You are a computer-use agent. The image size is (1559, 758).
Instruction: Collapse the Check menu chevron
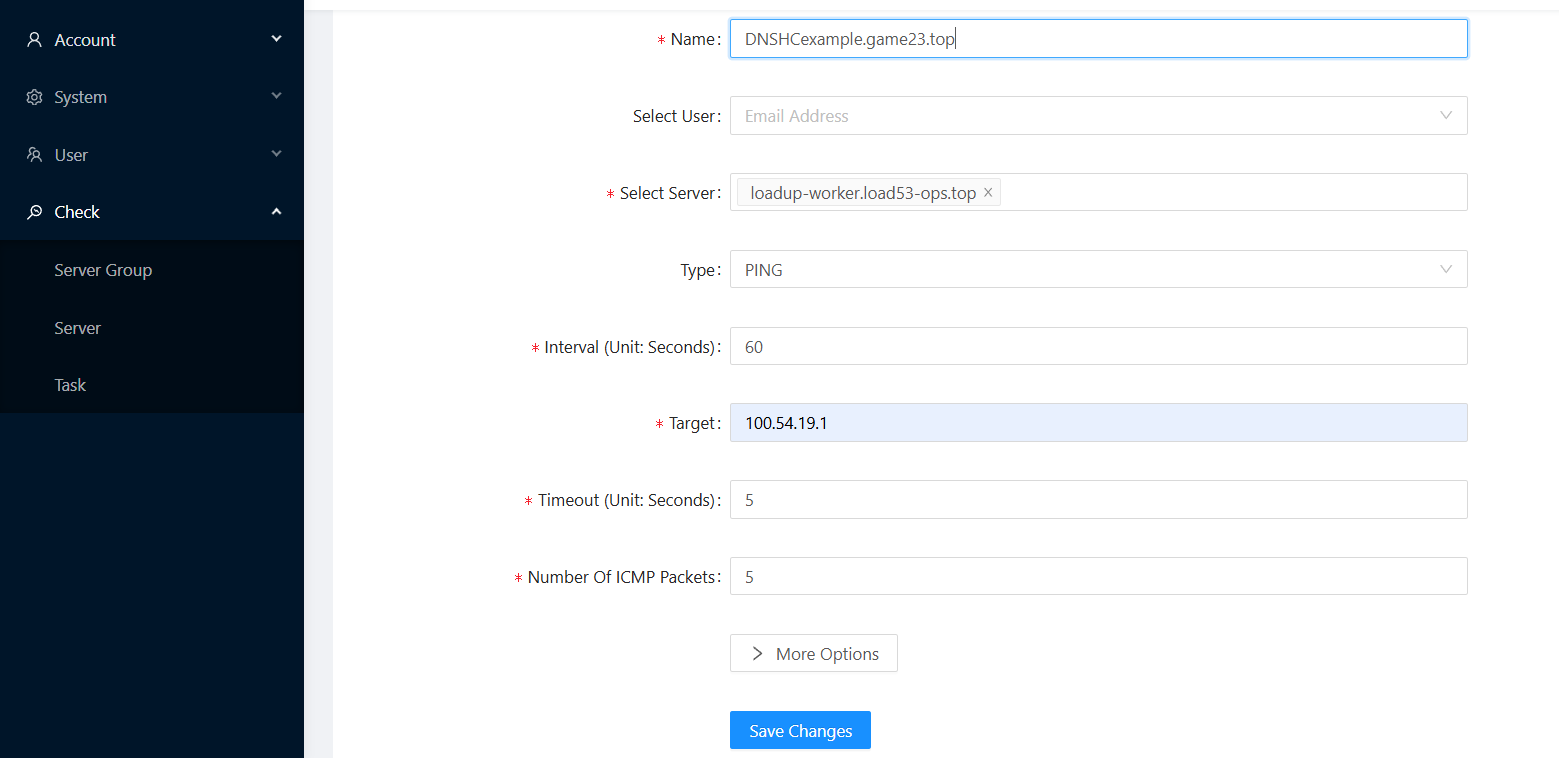coord(277,211)
